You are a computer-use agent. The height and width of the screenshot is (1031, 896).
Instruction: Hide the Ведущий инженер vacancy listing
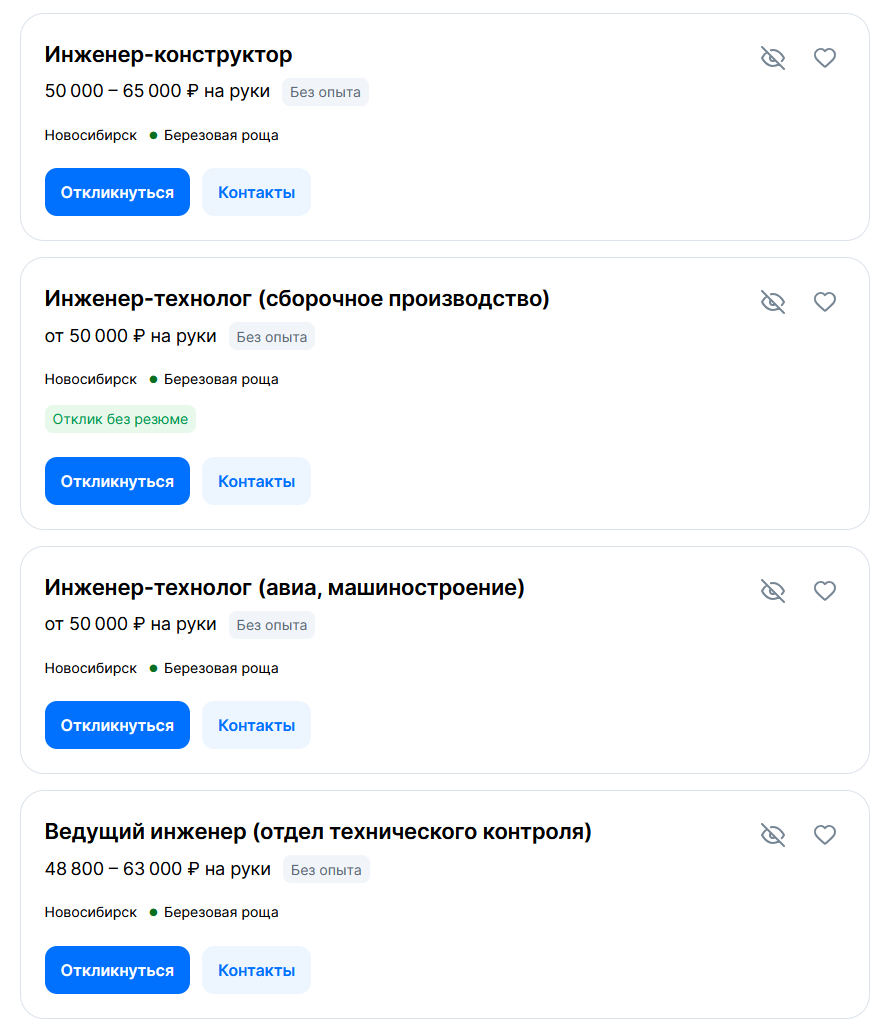pyautogui.click(x=773, y=835)
